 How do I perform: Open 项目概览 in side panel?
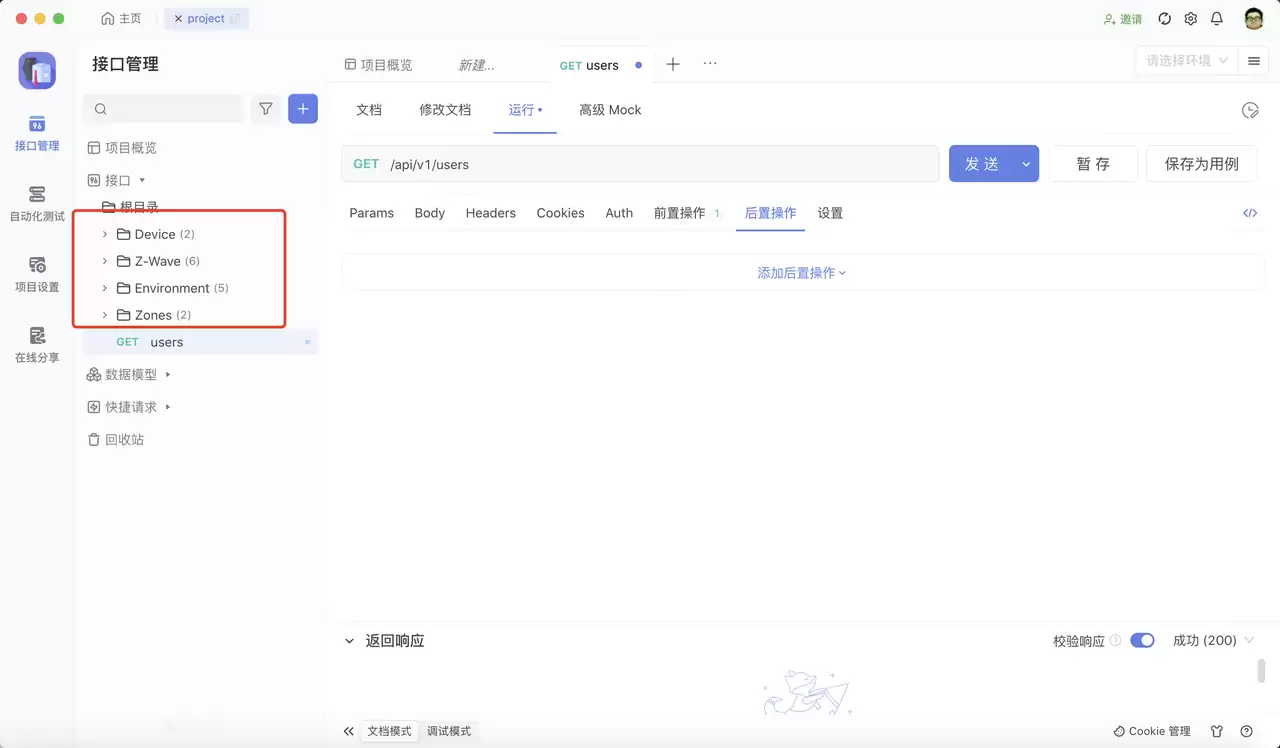tap(122, 148)
